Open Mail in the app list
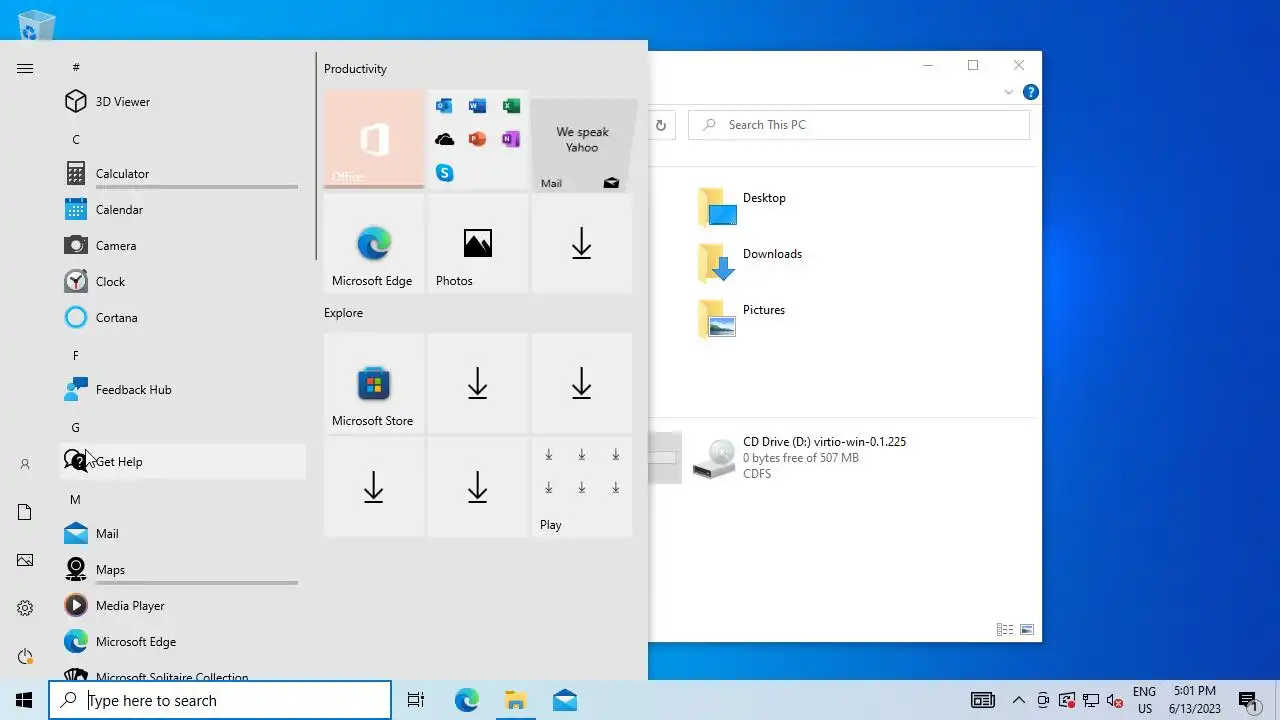The image size is (1280, 720). [183, 534]
